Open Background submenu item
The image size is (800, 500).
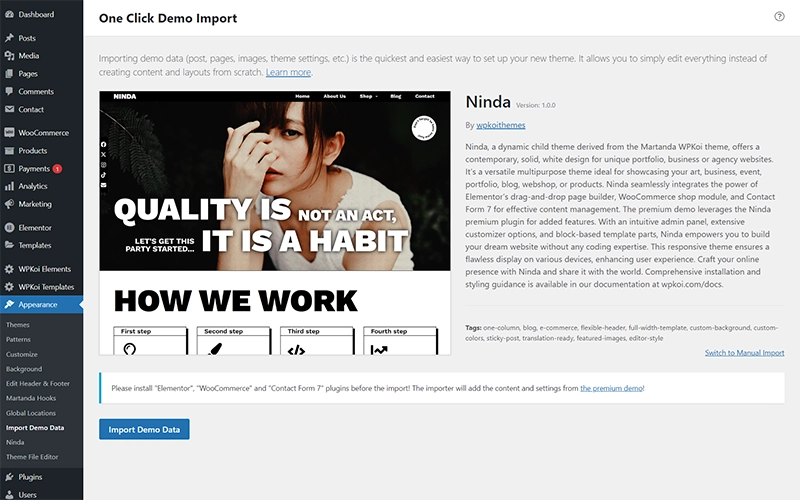pos(24,369)
